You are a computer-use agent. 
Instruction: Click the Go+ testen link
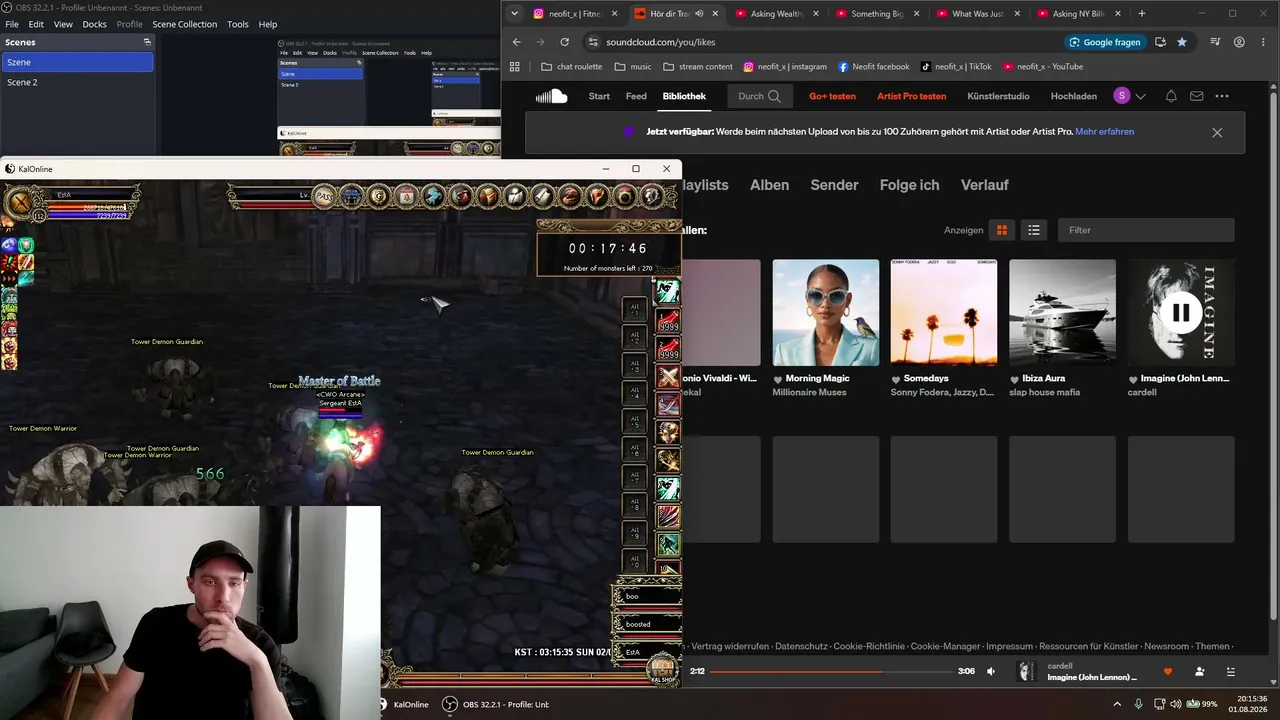(x=832, y=96)
